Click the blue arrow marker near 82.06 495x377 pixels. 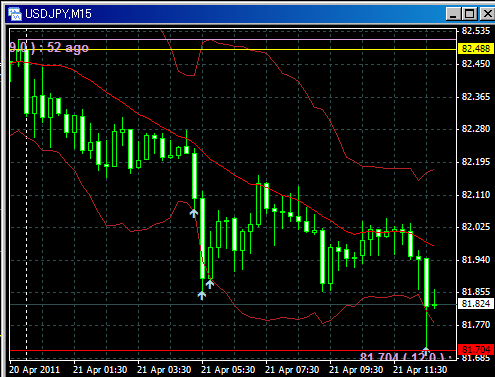coord(194,213)
